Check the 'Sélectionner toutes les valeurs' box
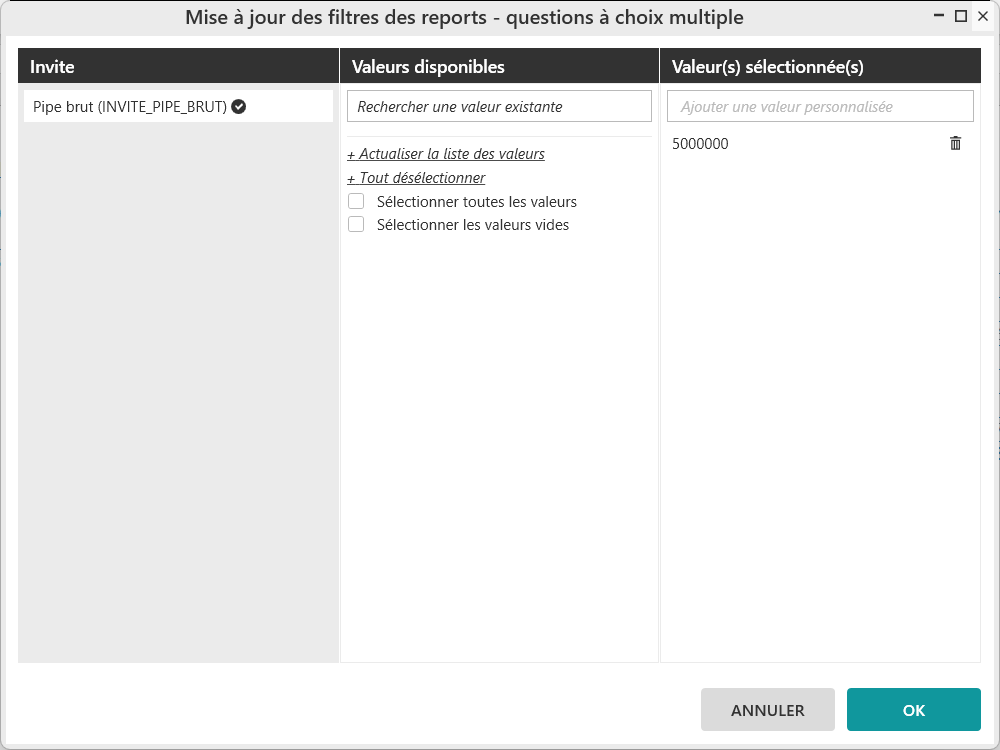The height and width of the screenshot is (750, 1000). point(356,202)
